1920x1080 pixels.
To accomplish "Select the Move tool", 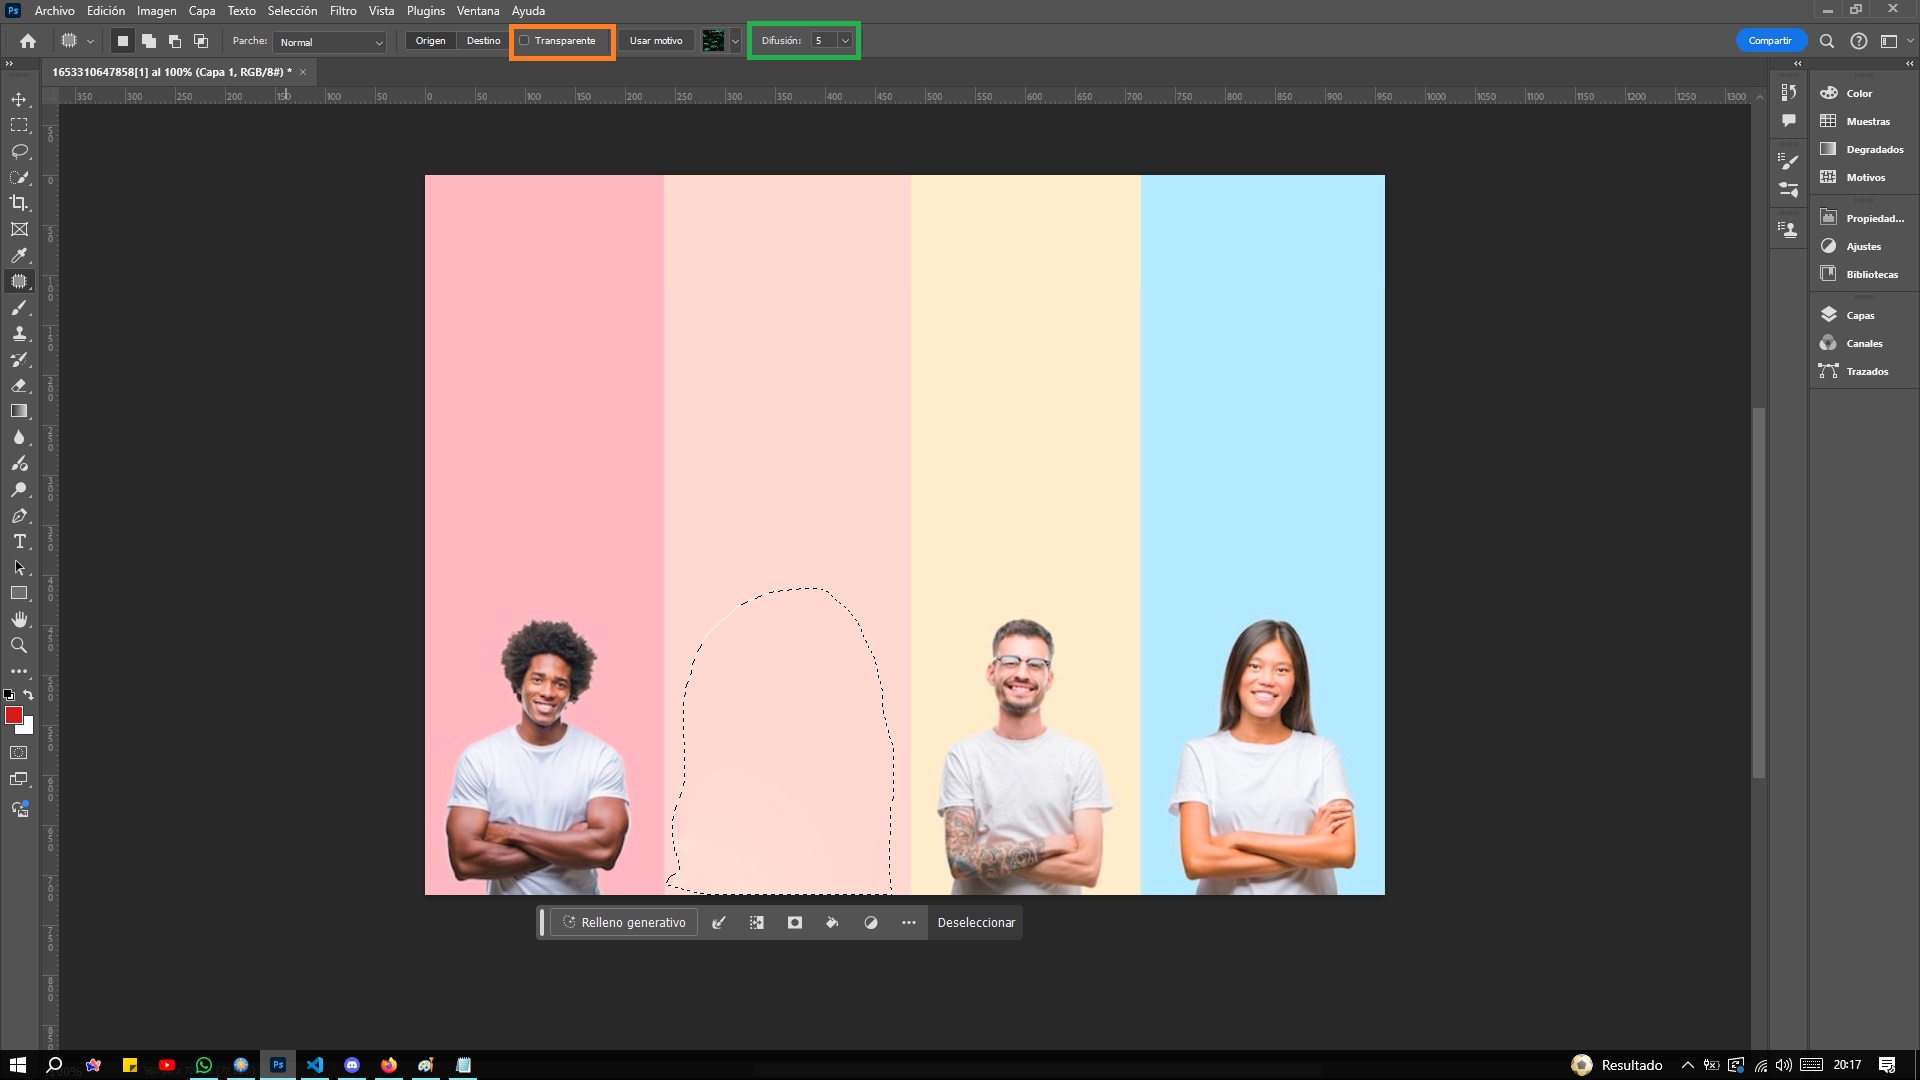I will point(19,99).
